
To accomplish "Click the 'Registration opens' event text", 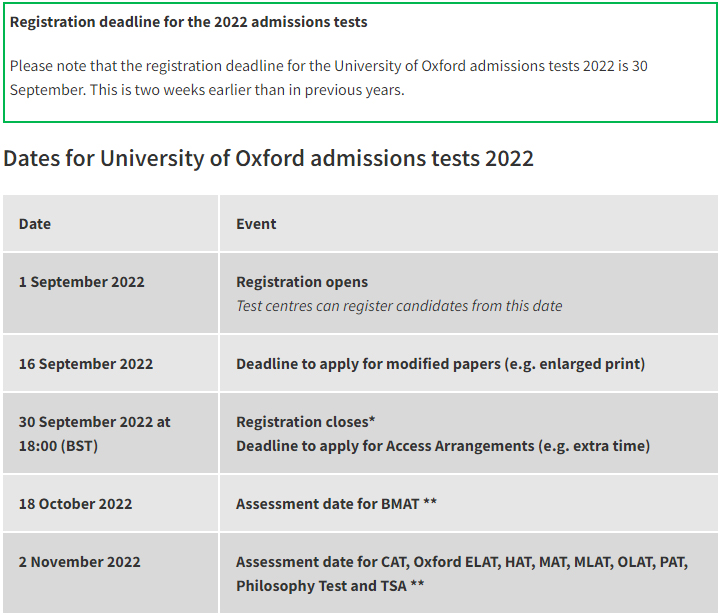I will pos(302,282).
